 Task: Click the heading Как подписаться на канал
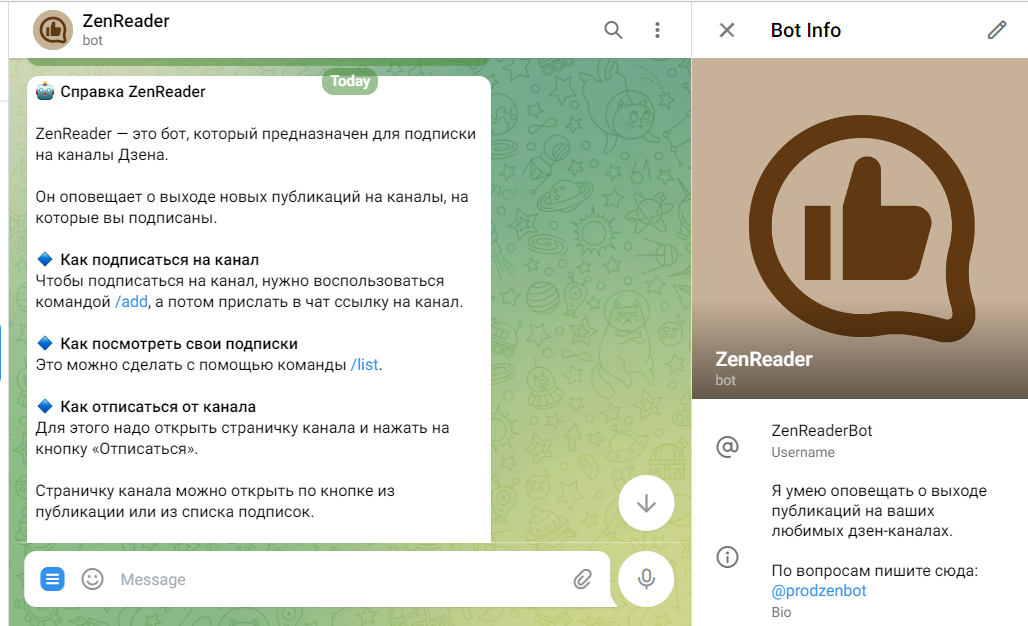(x=159, y=260)
